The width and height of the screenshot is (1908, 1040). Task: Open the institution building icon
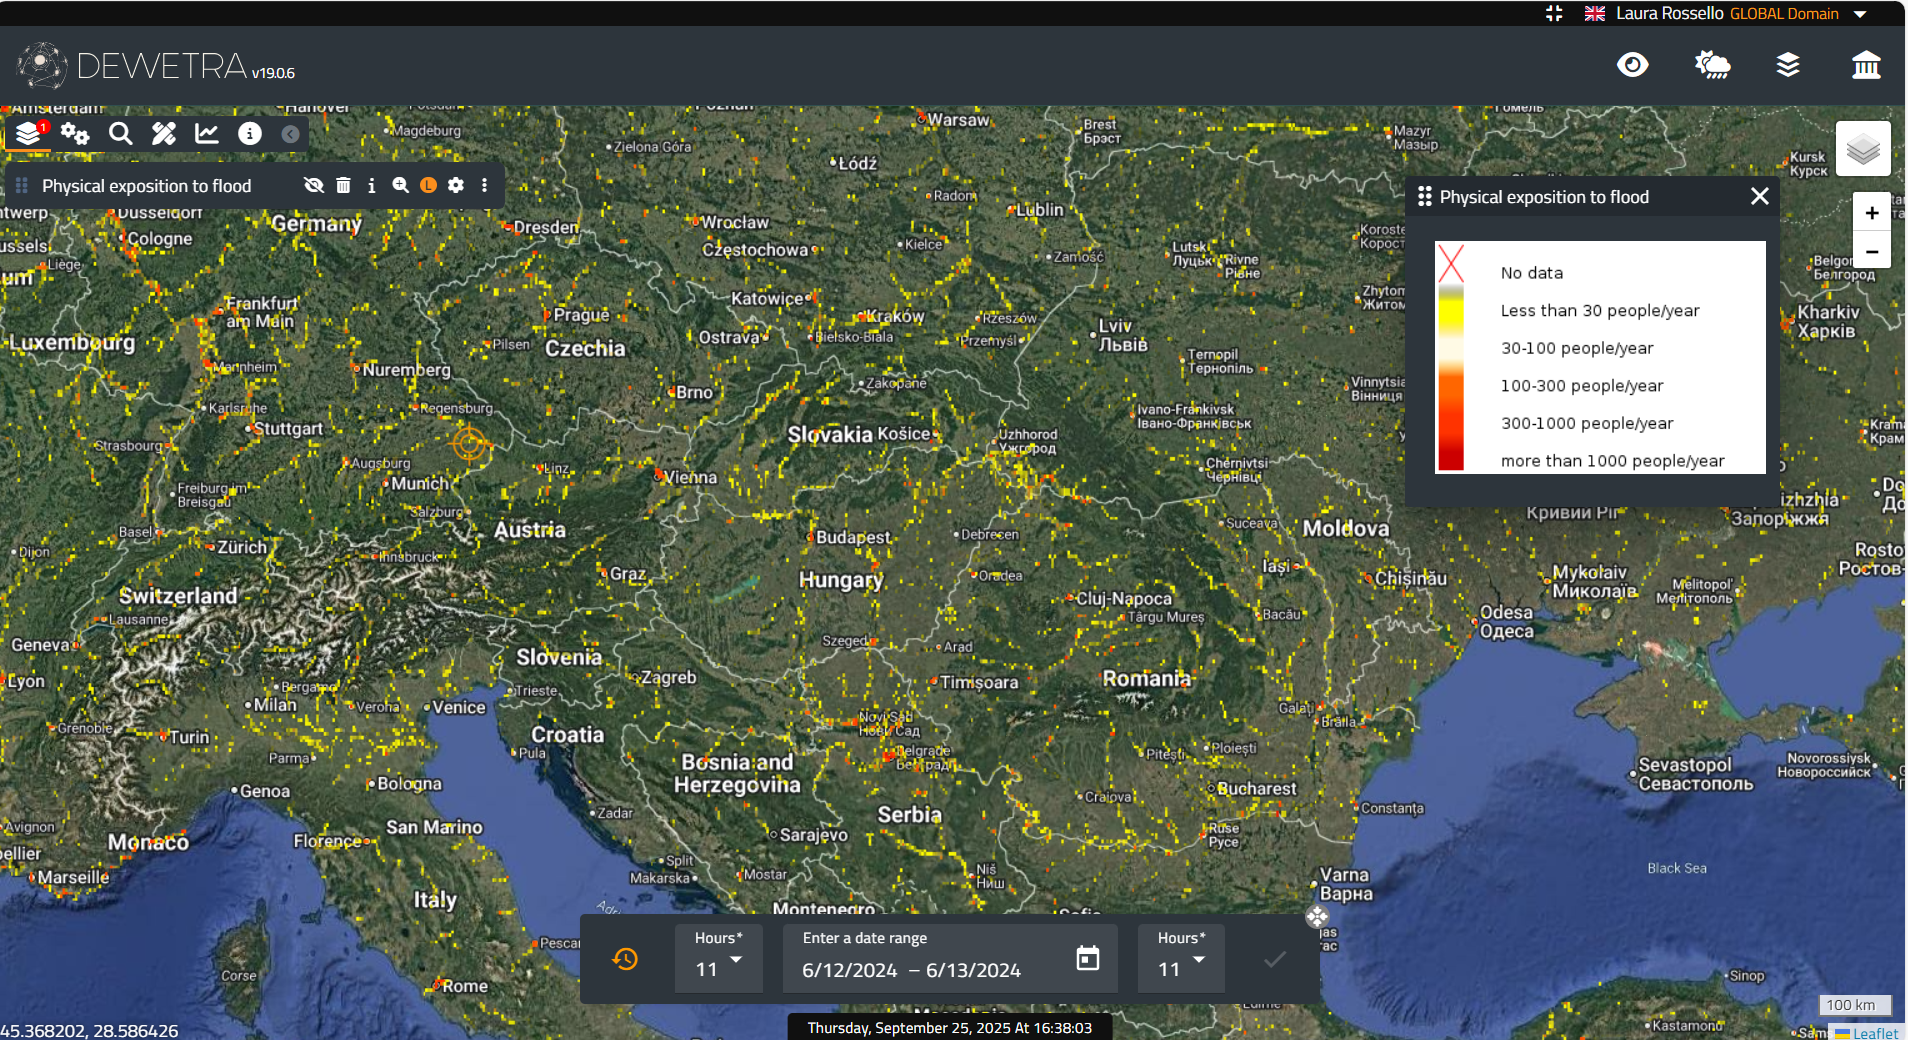click(x=1865, y=66)
